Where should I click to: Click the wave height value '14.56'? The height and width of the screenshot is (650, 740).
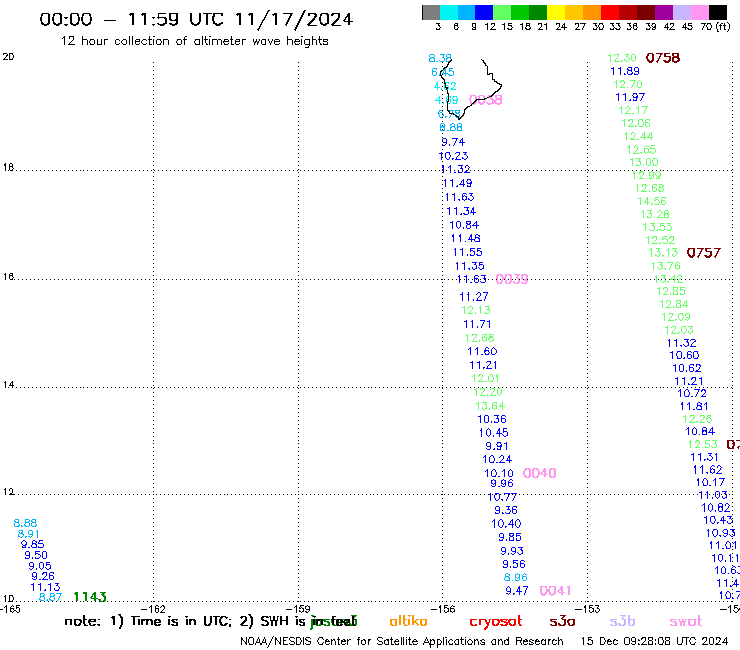coord(652,202)
